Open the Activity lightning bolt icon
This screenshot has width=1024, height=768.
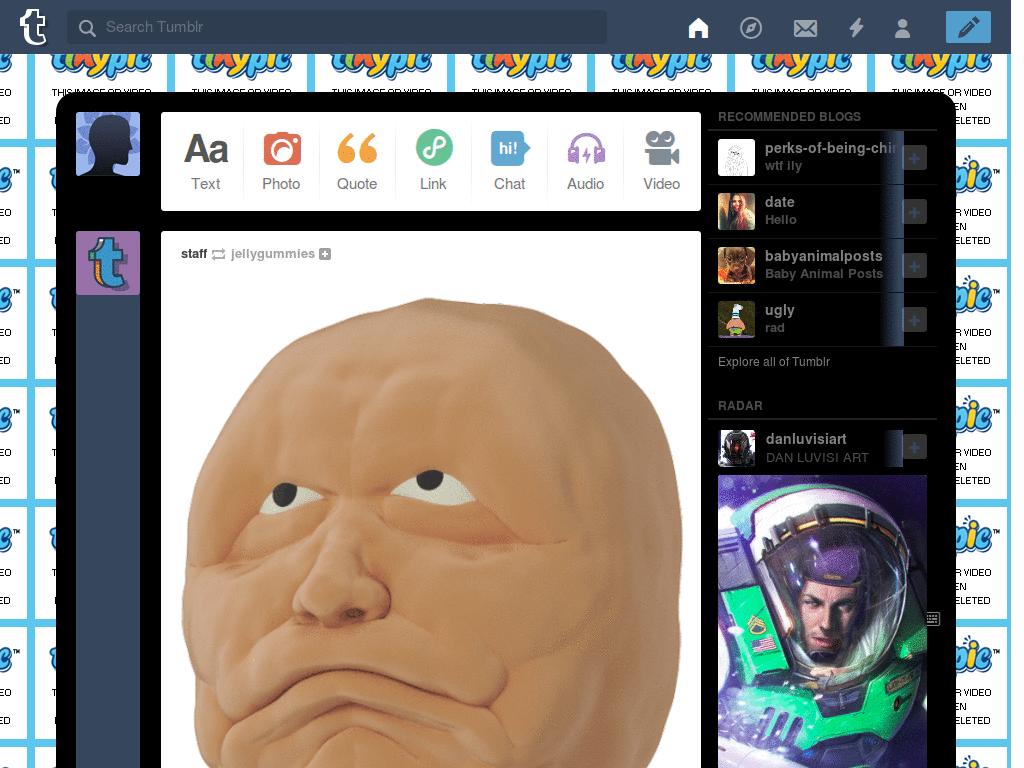click(x=856, y=27)
